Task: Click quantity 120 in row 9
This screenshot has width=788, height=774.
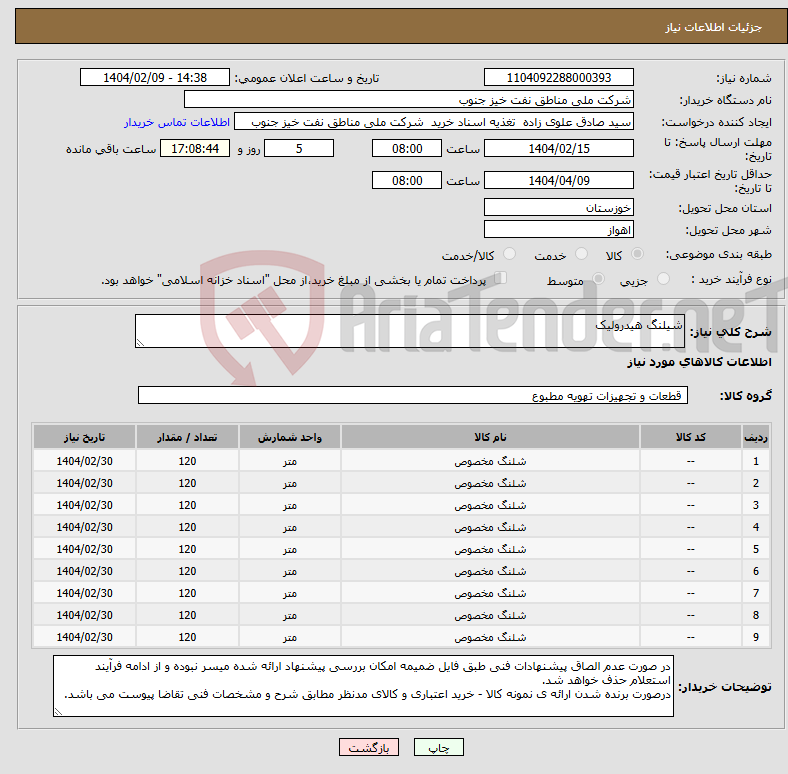Action: pos(187,637)
